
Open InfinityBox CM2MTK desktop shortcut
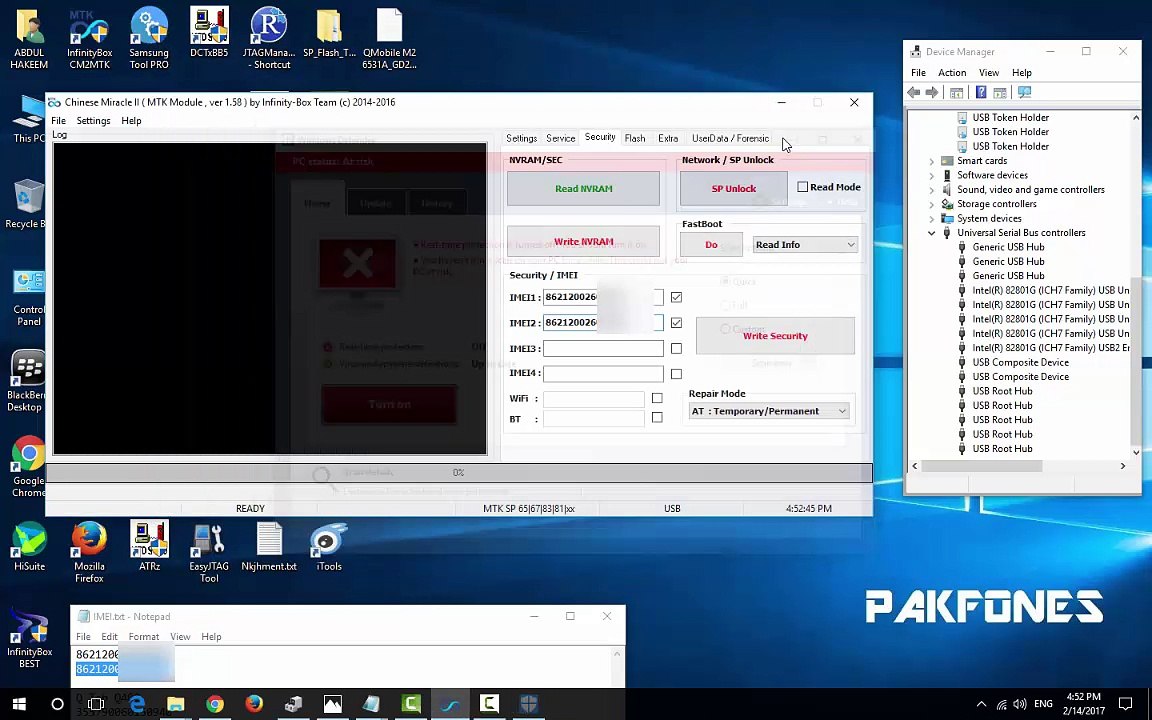click(89, 38)
